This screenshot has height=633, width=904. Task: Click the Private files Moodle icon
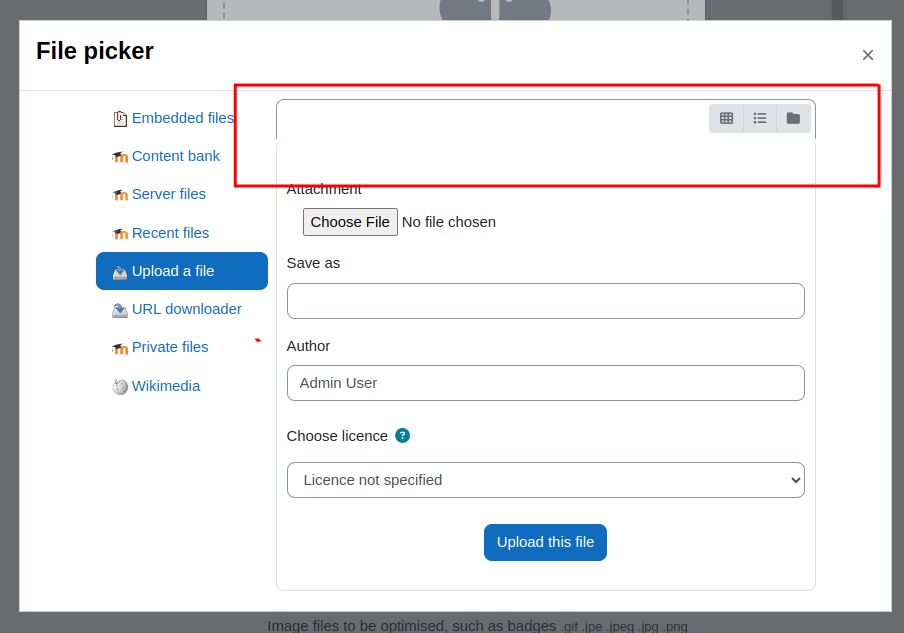pos(120,348)
